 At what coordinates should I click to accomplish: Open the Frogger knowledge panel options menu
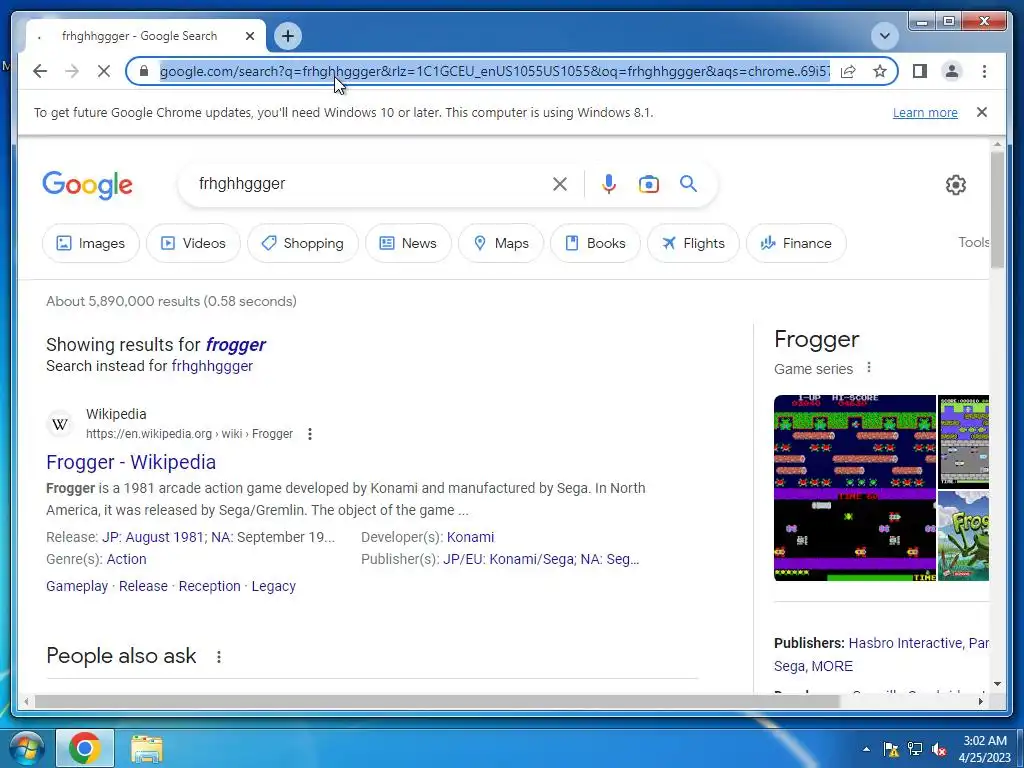click(869, 368)
